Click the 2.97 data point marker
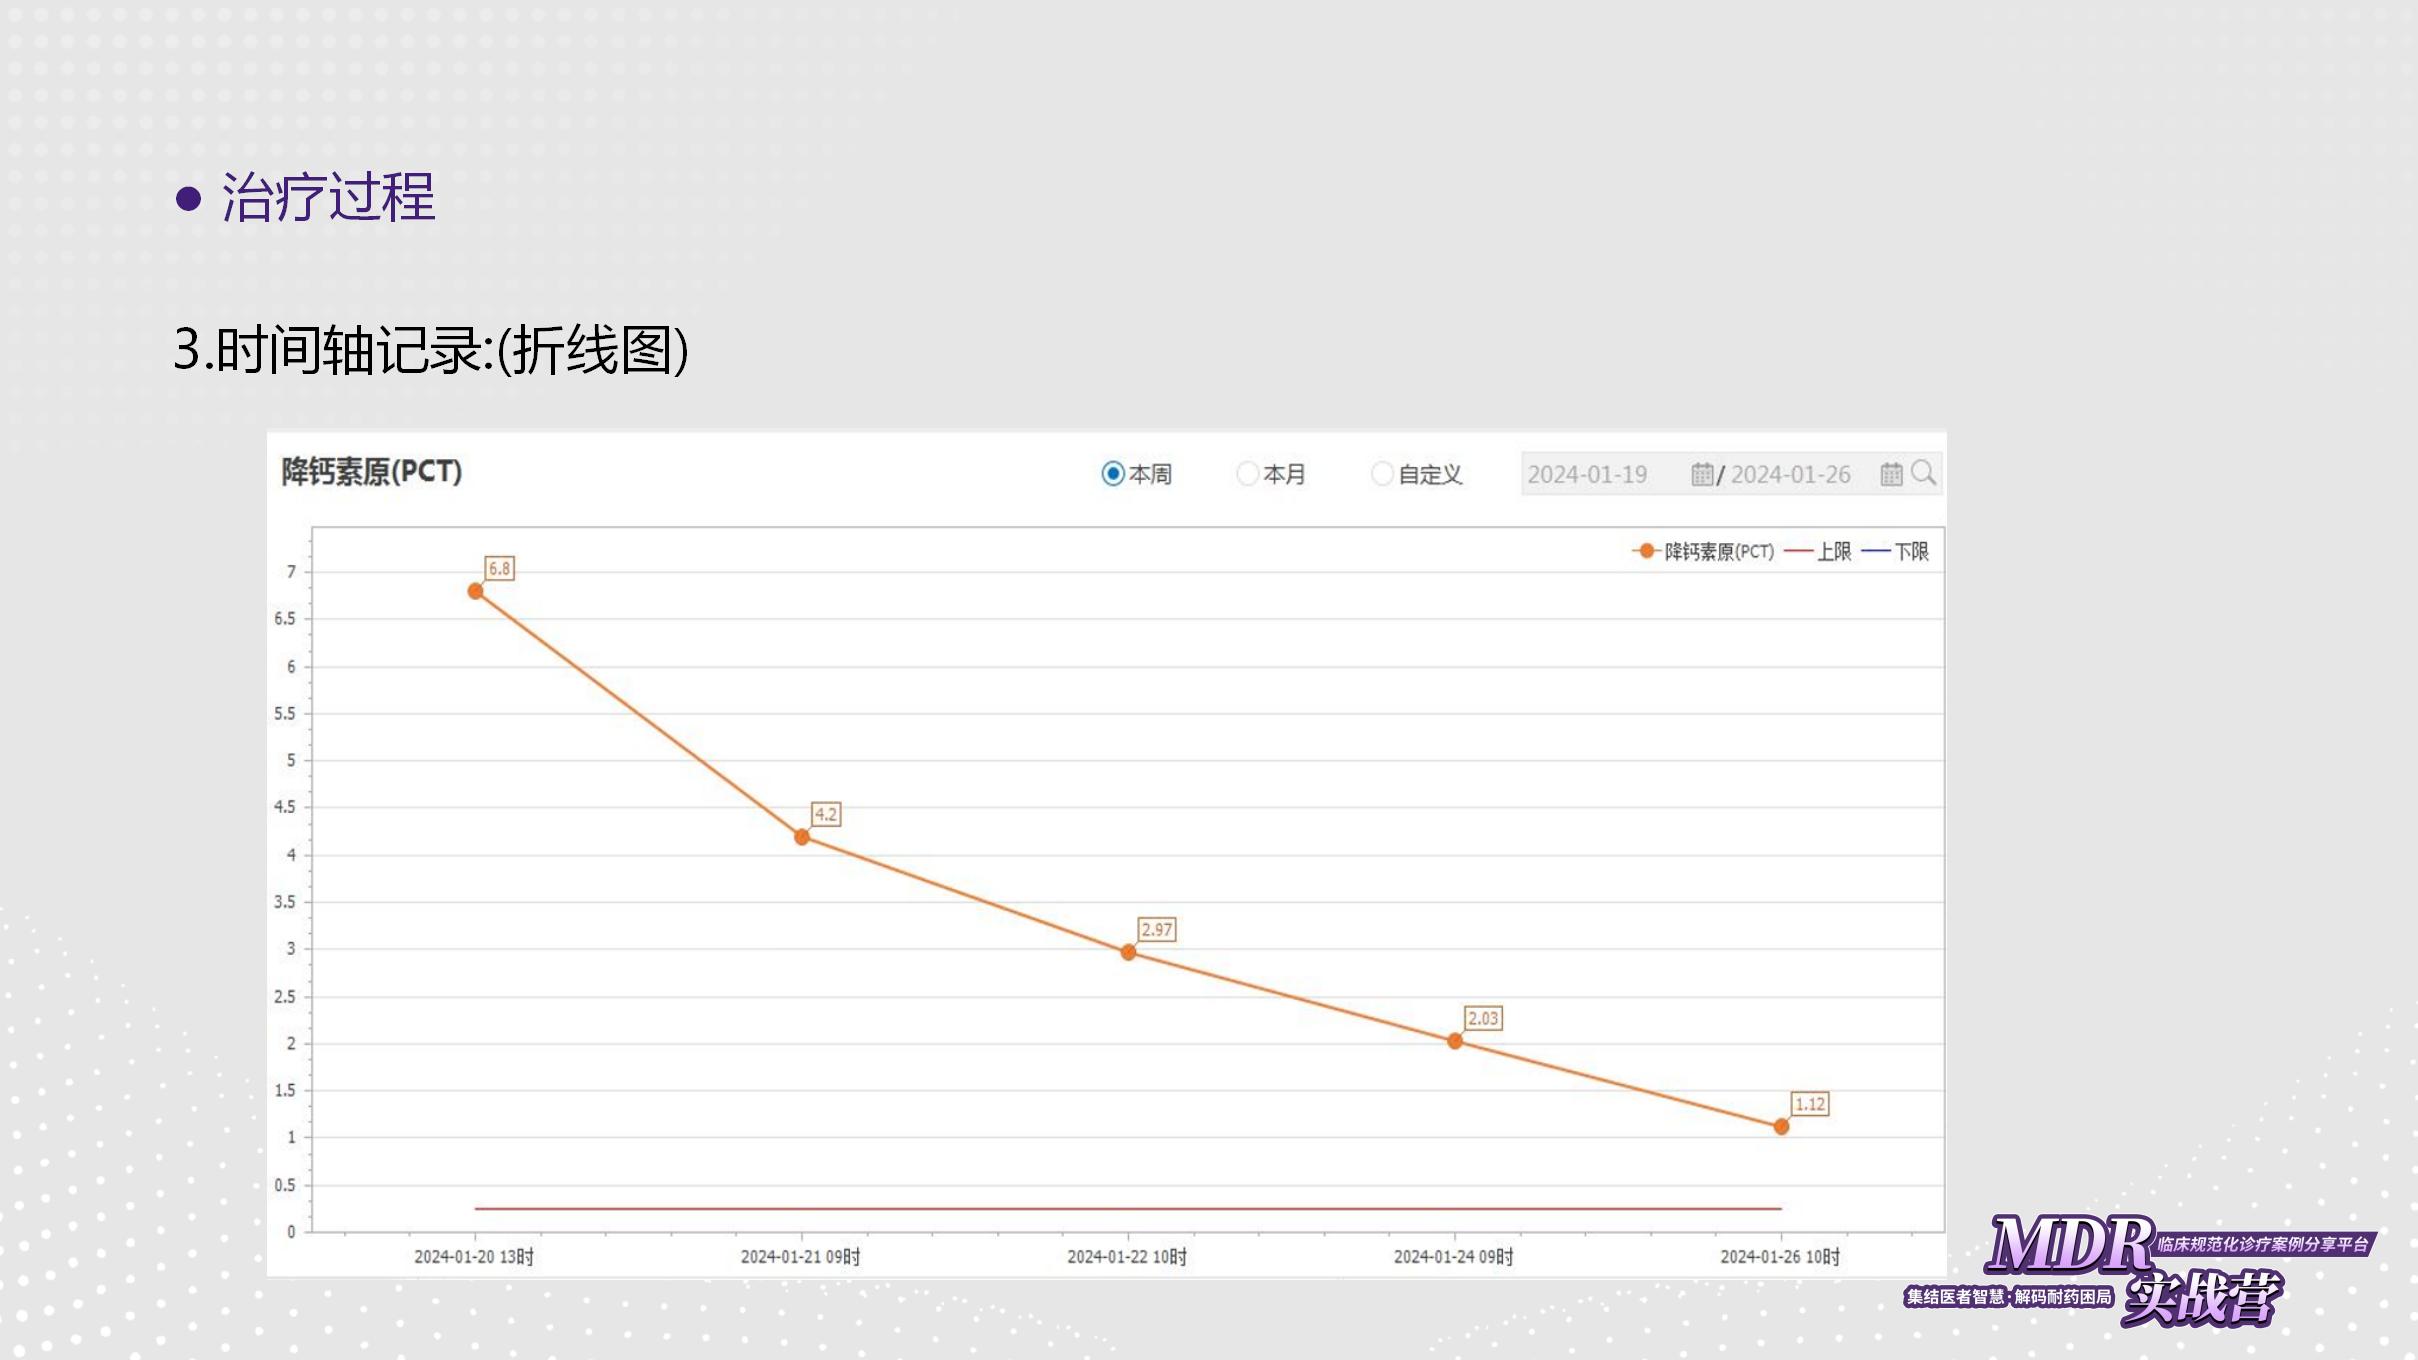2418x1360 pixels. [x=1128, y=952]
